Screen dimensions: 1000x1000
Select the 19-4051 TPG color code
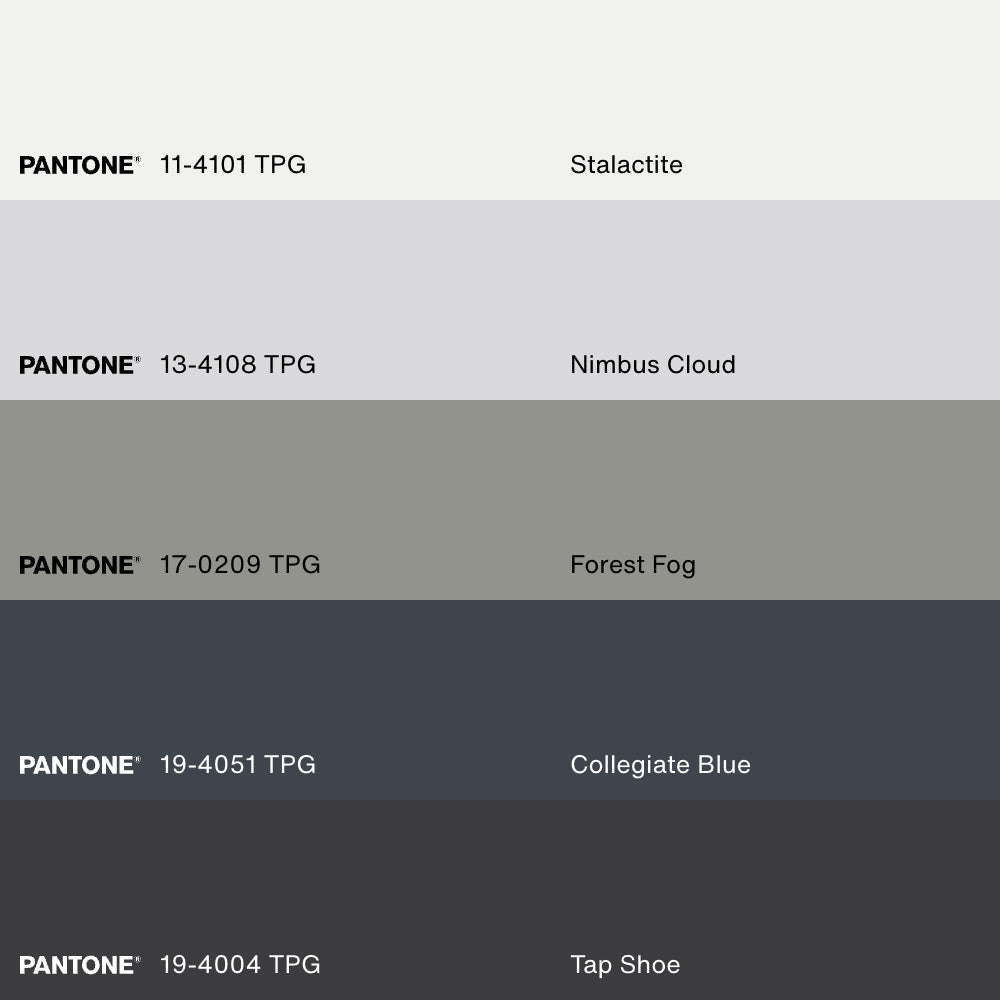tap(238, 765)
